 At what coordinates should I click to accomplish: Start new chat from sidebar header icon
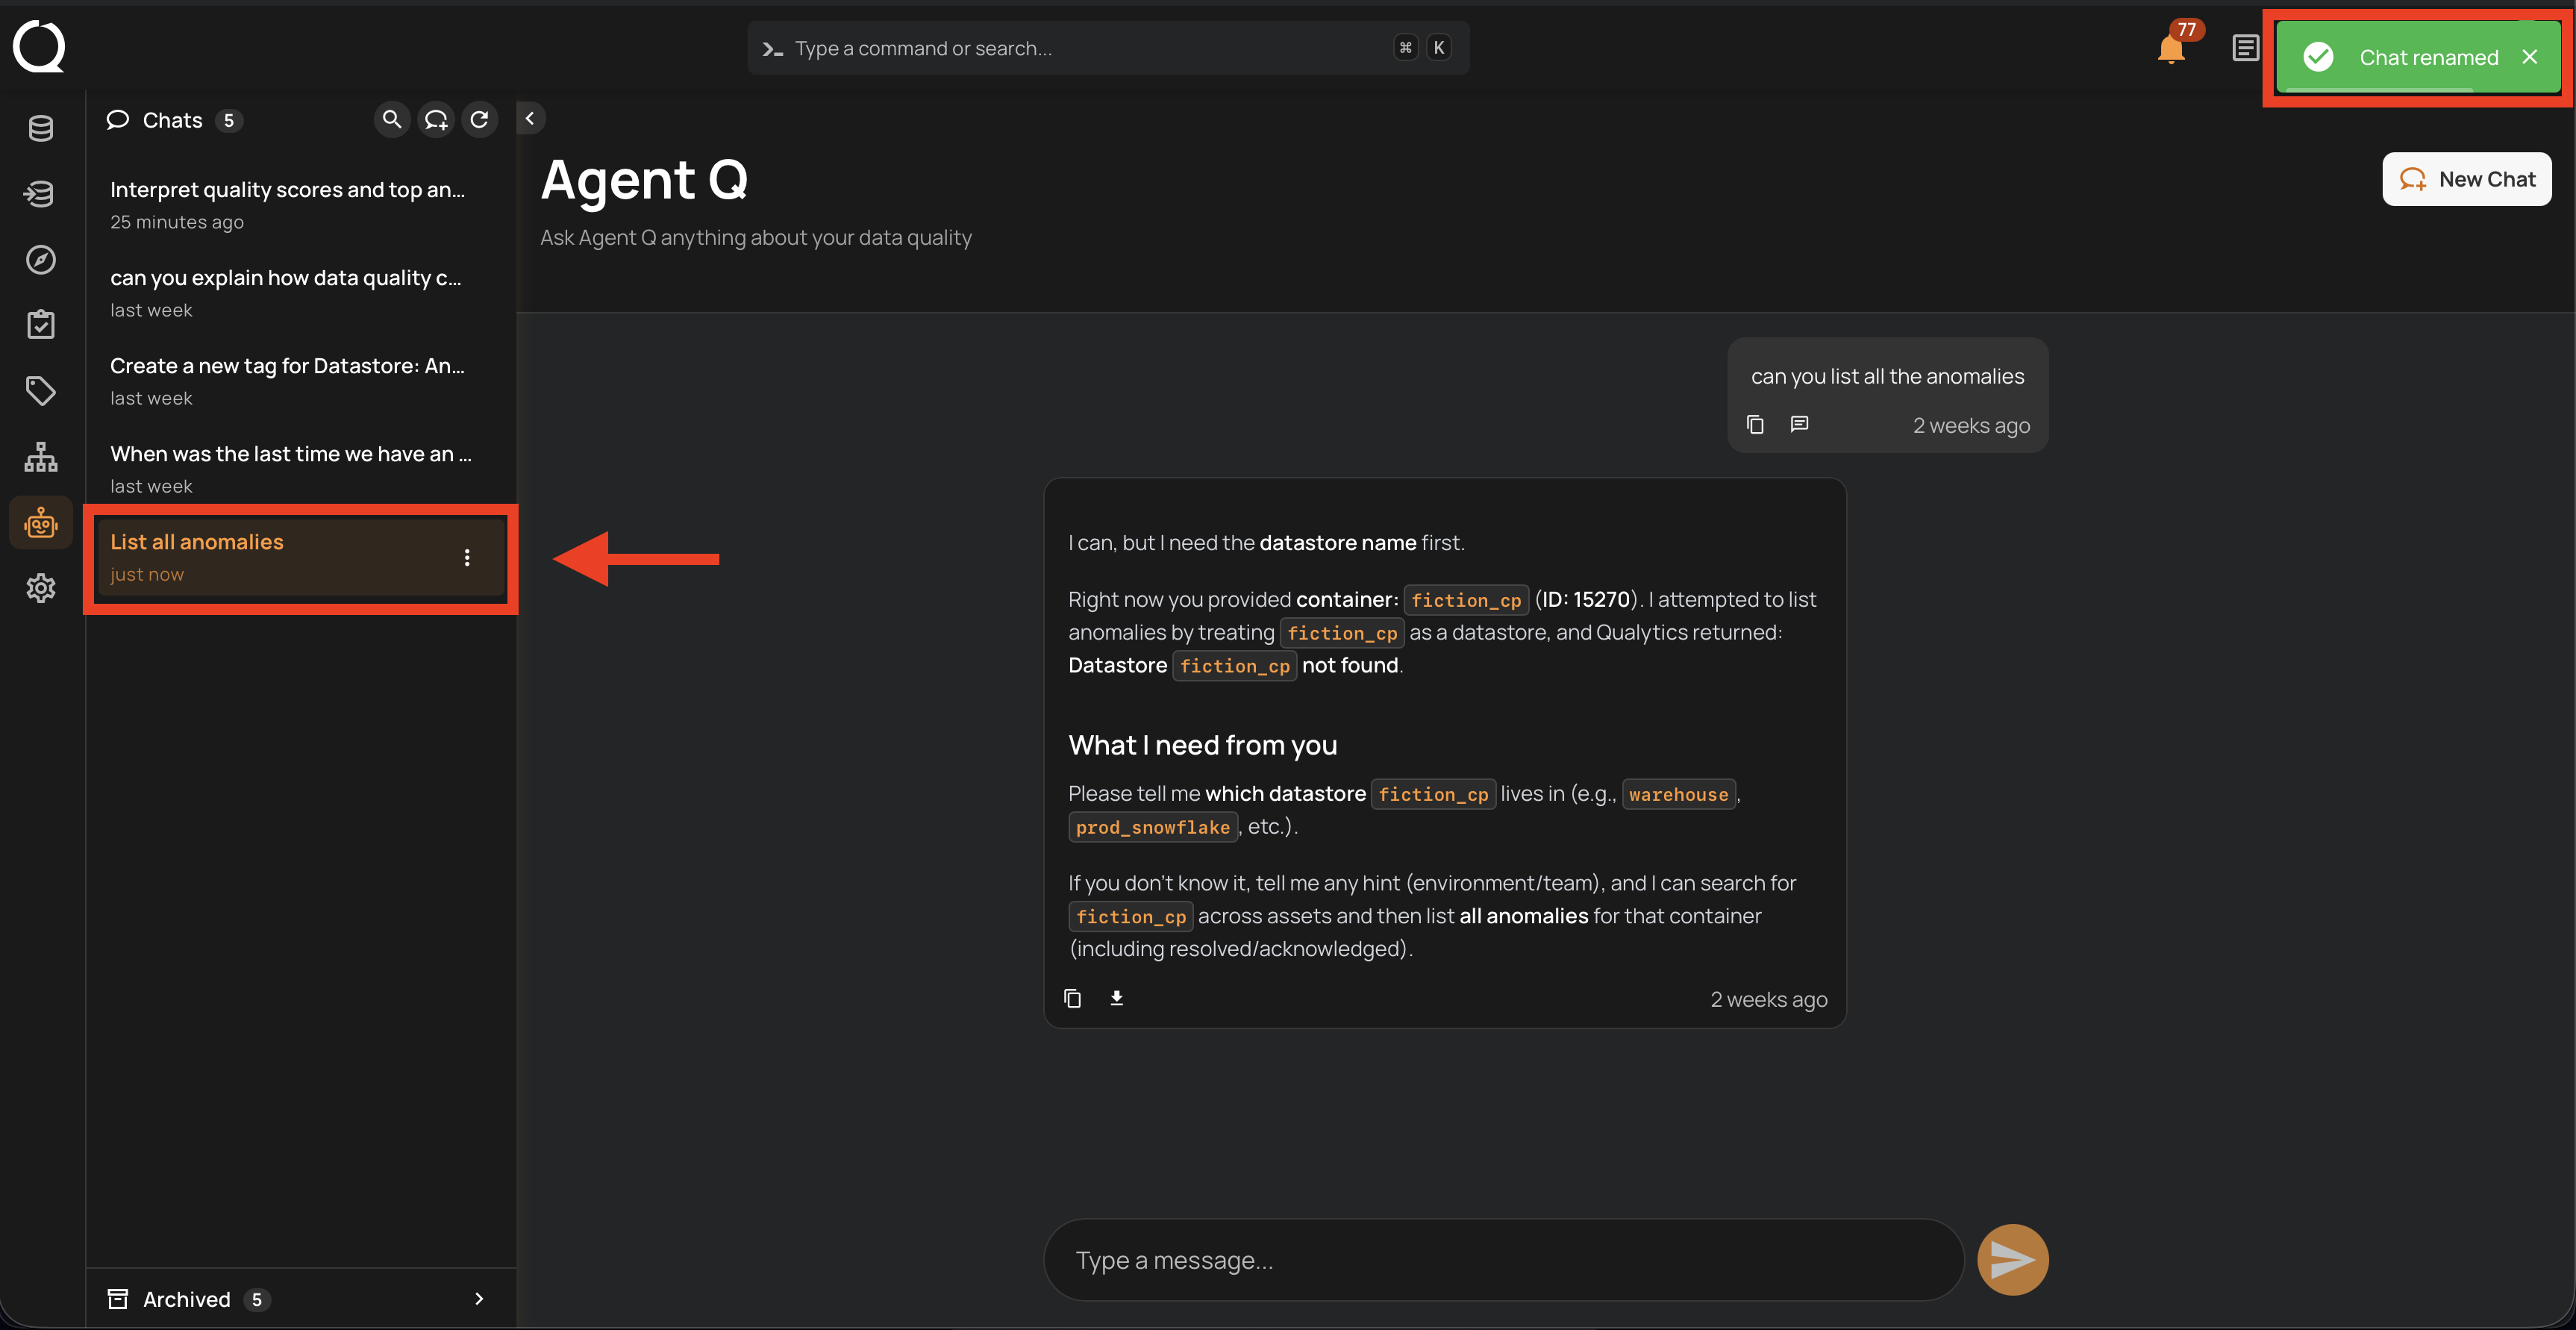click(436, 120)
